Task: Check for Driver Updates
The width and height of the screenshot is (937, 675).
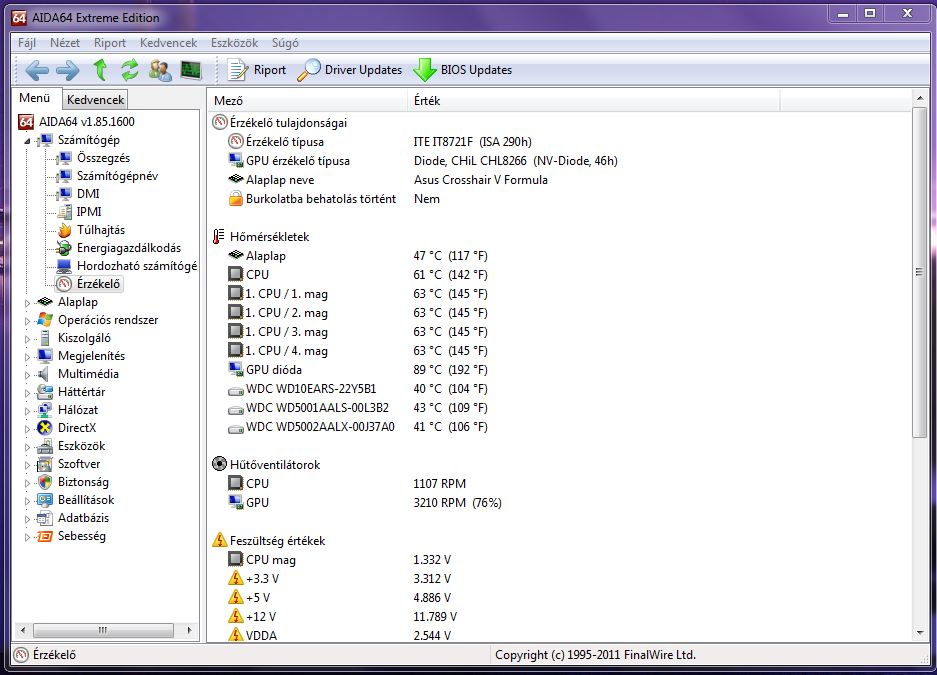Action: click(x=350, y=70)
